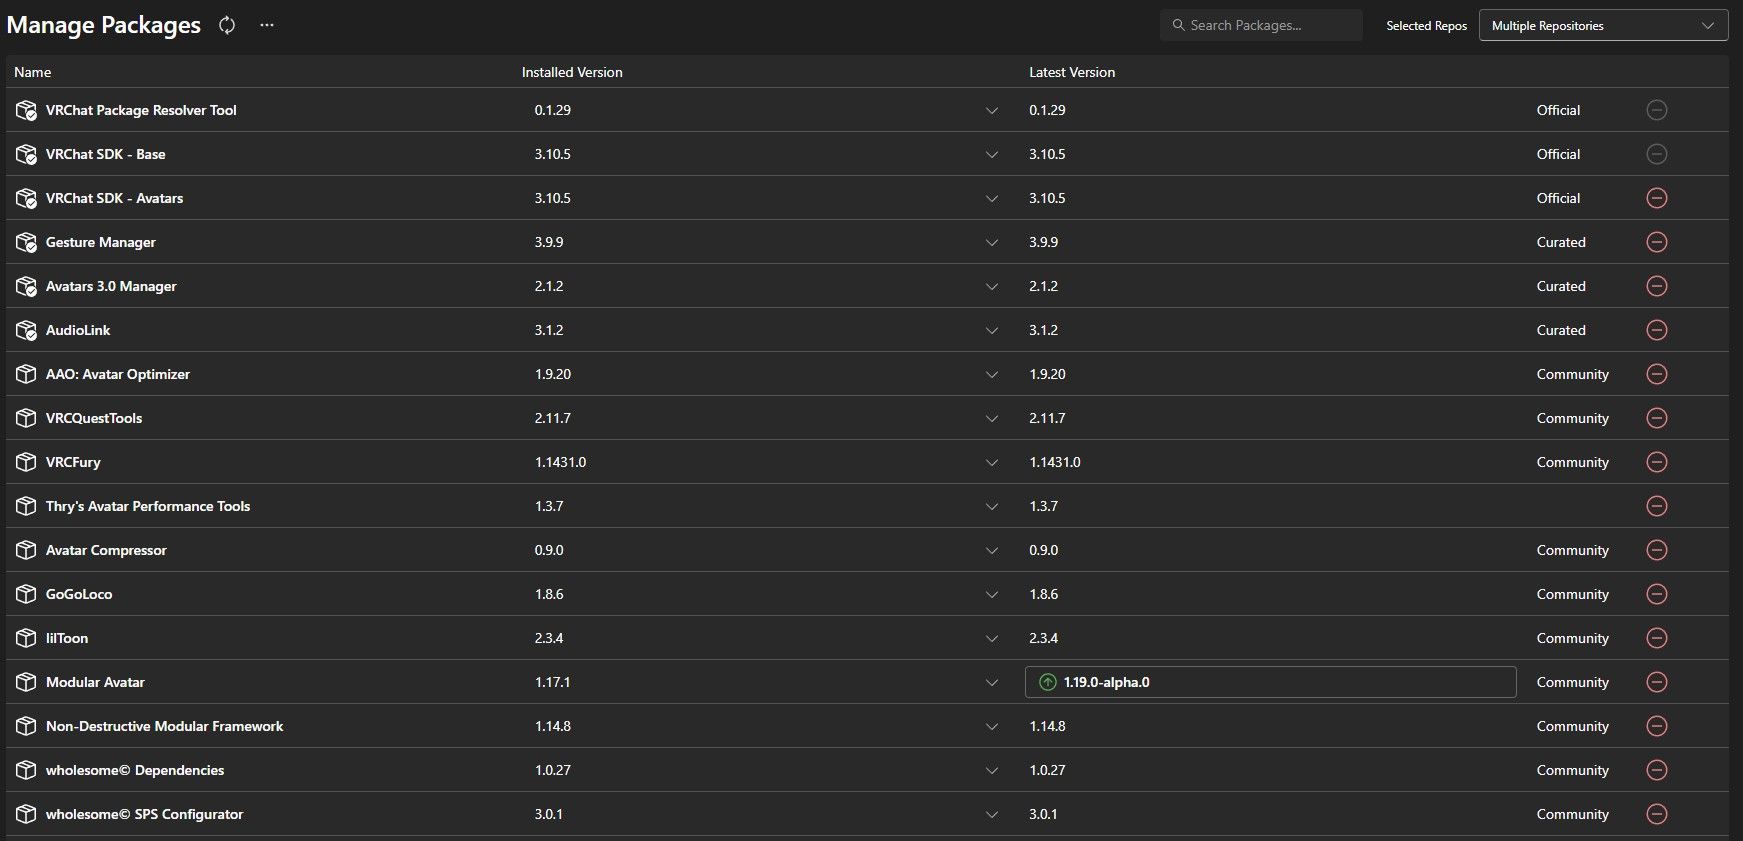1743x841 pixels.
Task: Remove the GoGoLoco package
Action: pyautogui.click(x=1657, y=594)
